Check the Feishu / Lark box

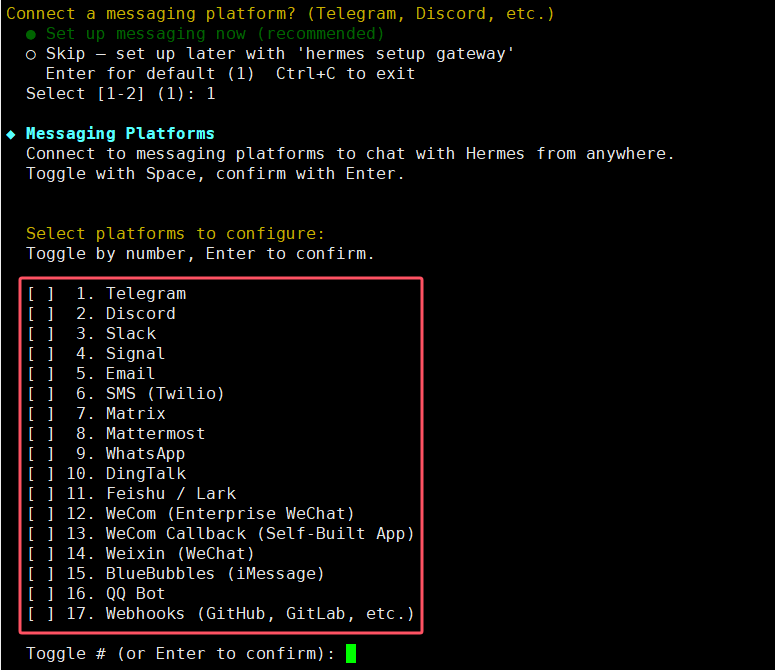[41, 494]
